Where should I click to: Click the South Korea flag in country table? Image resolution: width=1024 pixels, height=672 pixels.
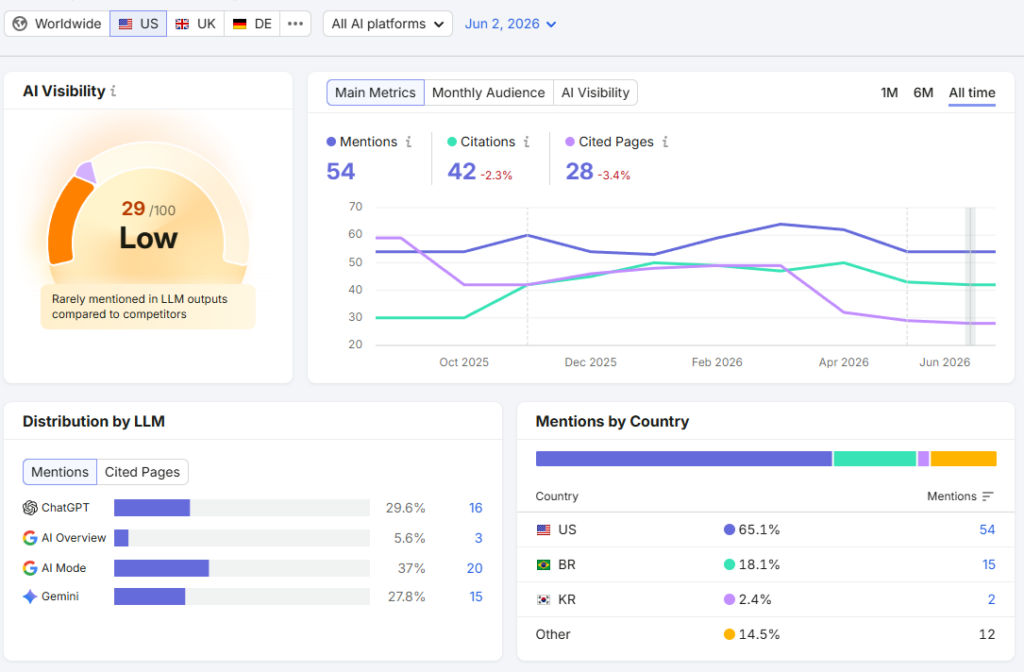(543, 600)
